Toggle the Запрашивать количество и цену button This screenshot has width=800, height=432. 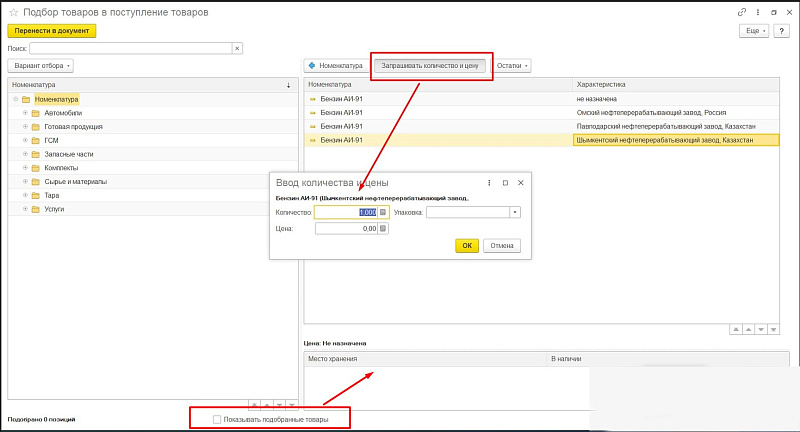tap(431, 66)
